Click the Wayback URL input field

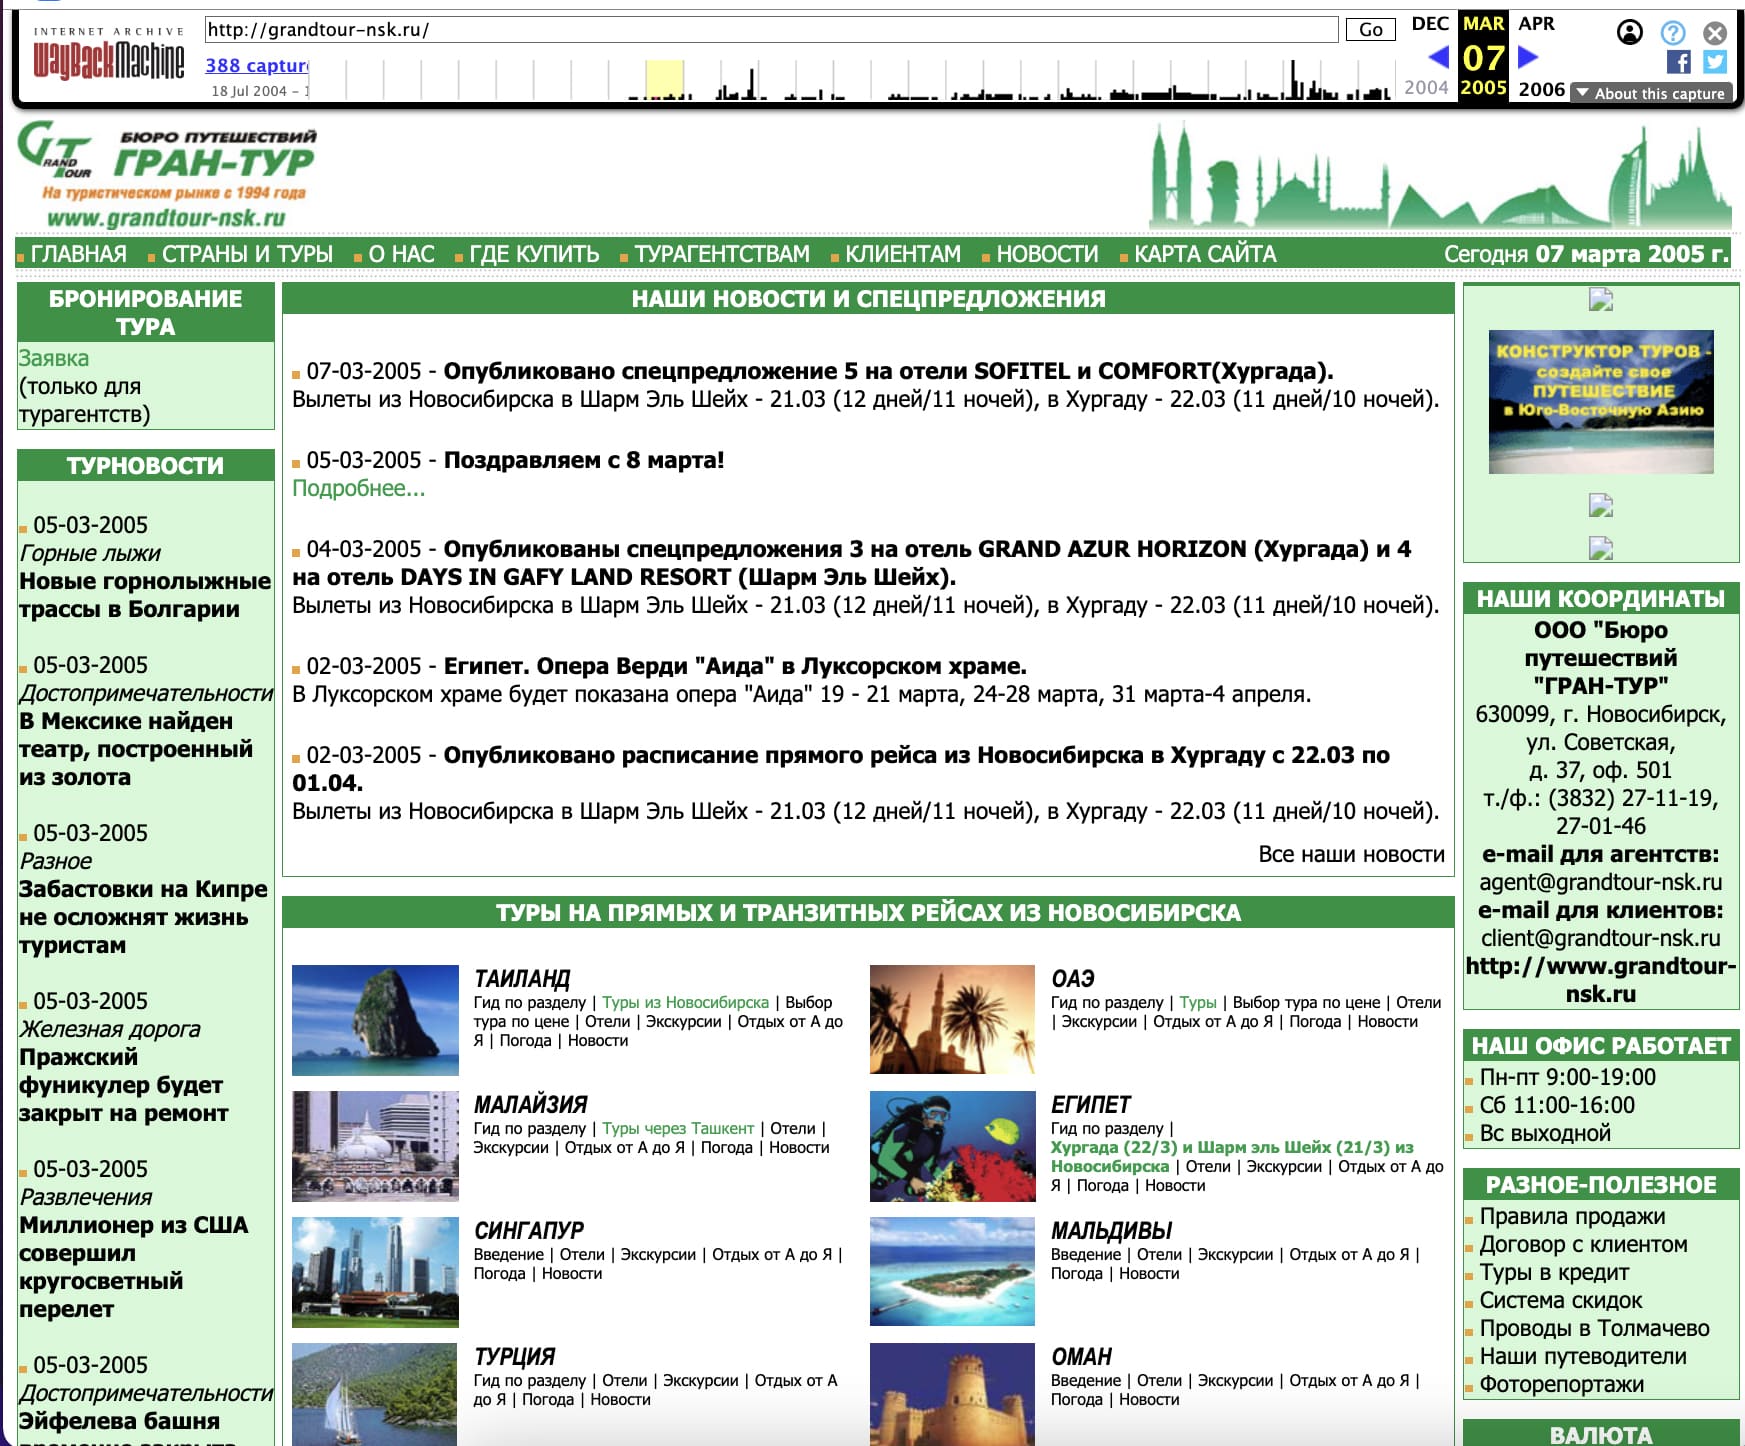coord(770,30)
